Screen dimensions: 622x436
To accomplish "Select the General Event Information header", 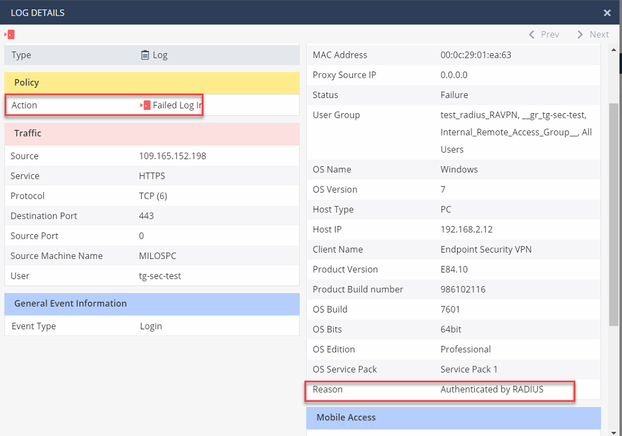I will coord(152,303).
